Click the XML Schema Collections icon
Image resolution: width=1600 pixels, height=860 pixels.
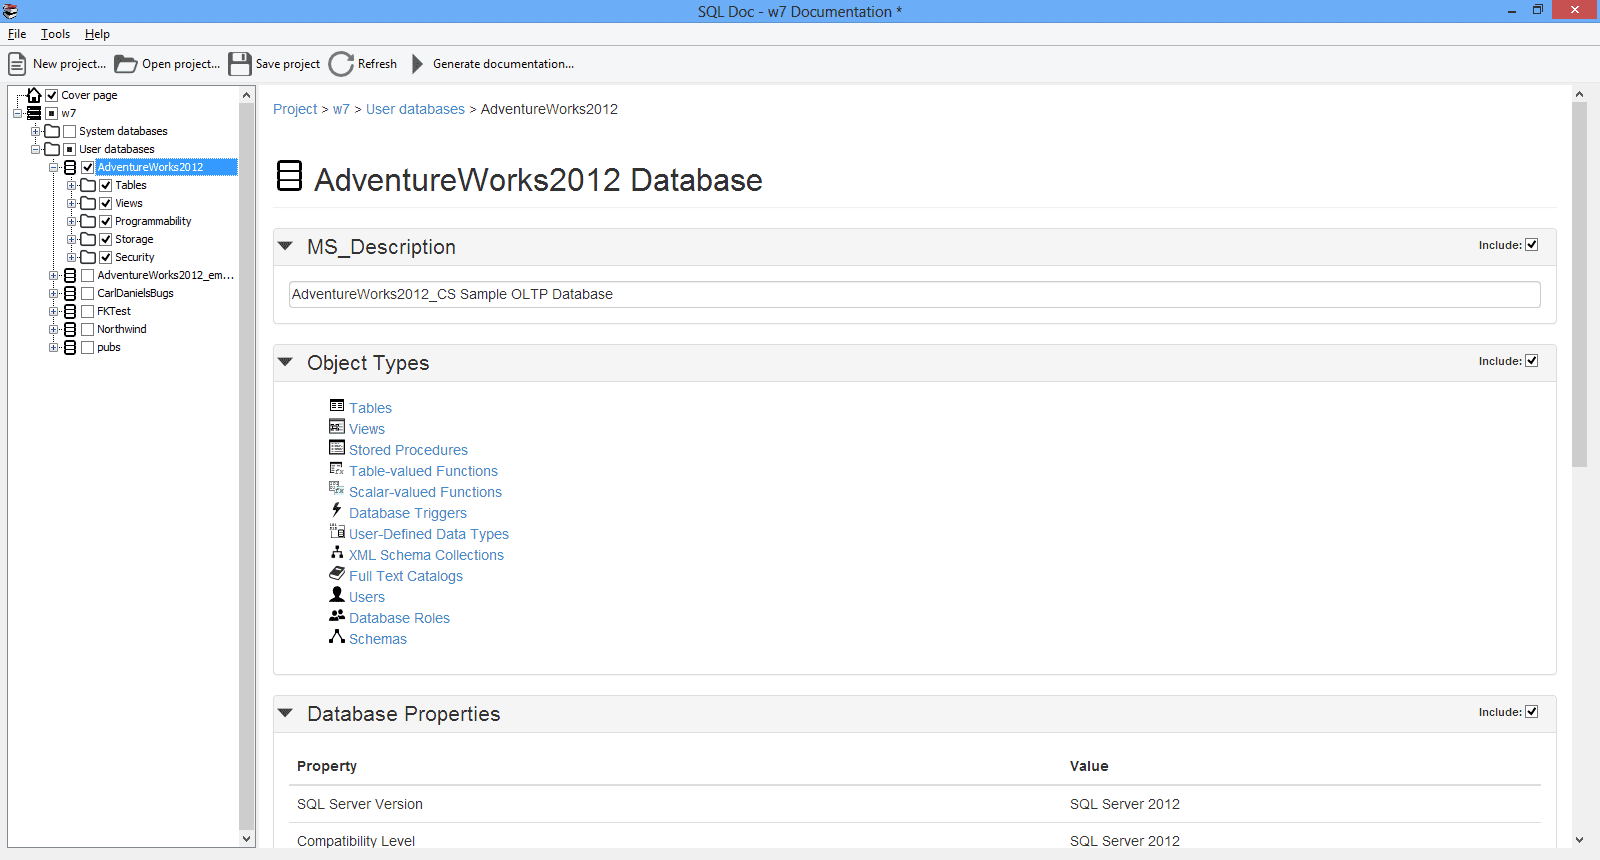(x=337, y=552)
